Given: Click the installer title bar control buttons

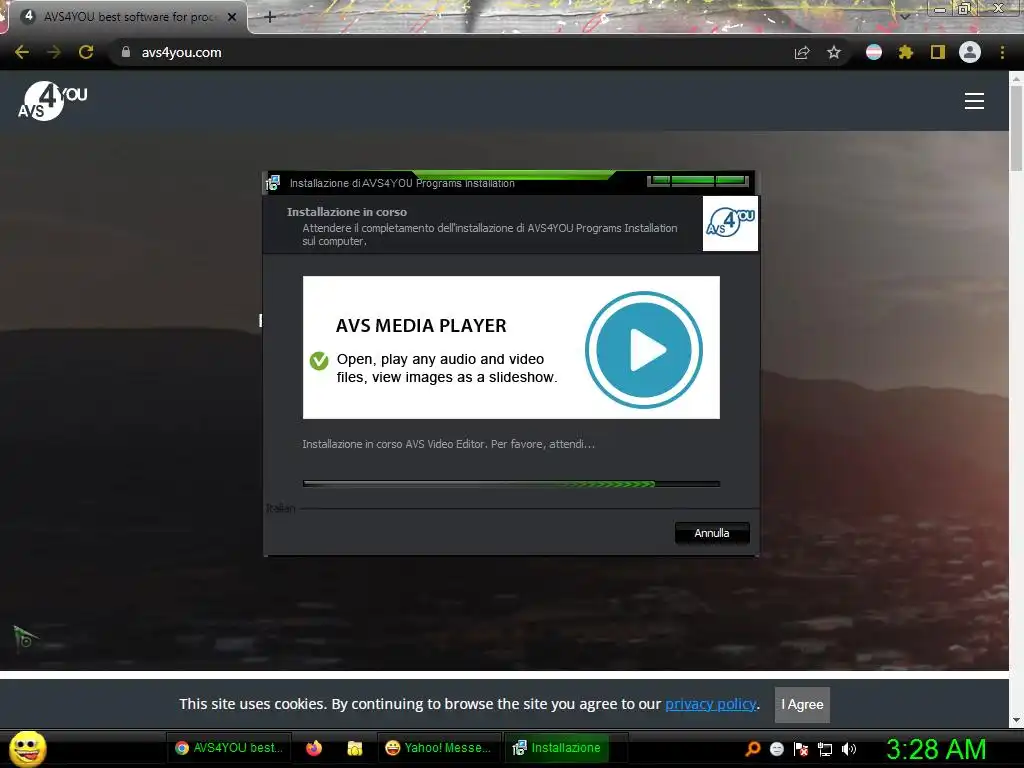Looking at the screenshot, I should [697, 181].
